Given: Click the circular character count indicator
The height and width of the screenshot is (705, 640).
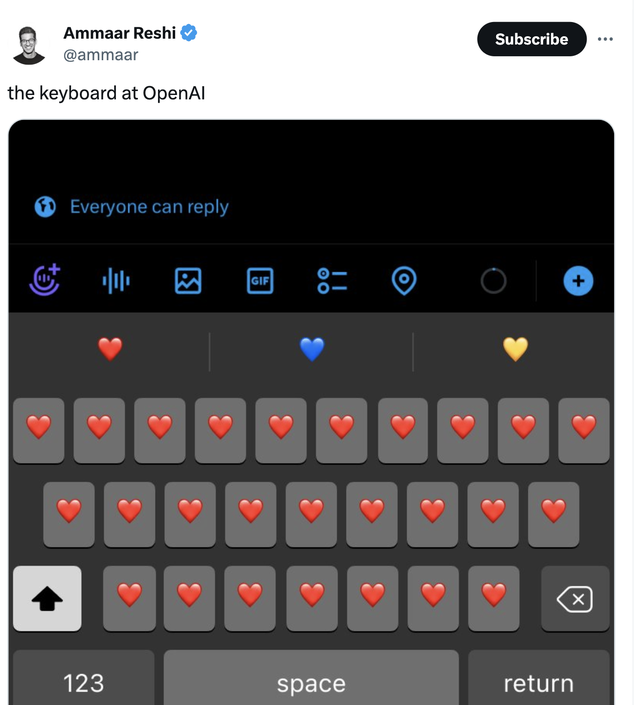Looking at the screenshot, I should tap(493, 281).
